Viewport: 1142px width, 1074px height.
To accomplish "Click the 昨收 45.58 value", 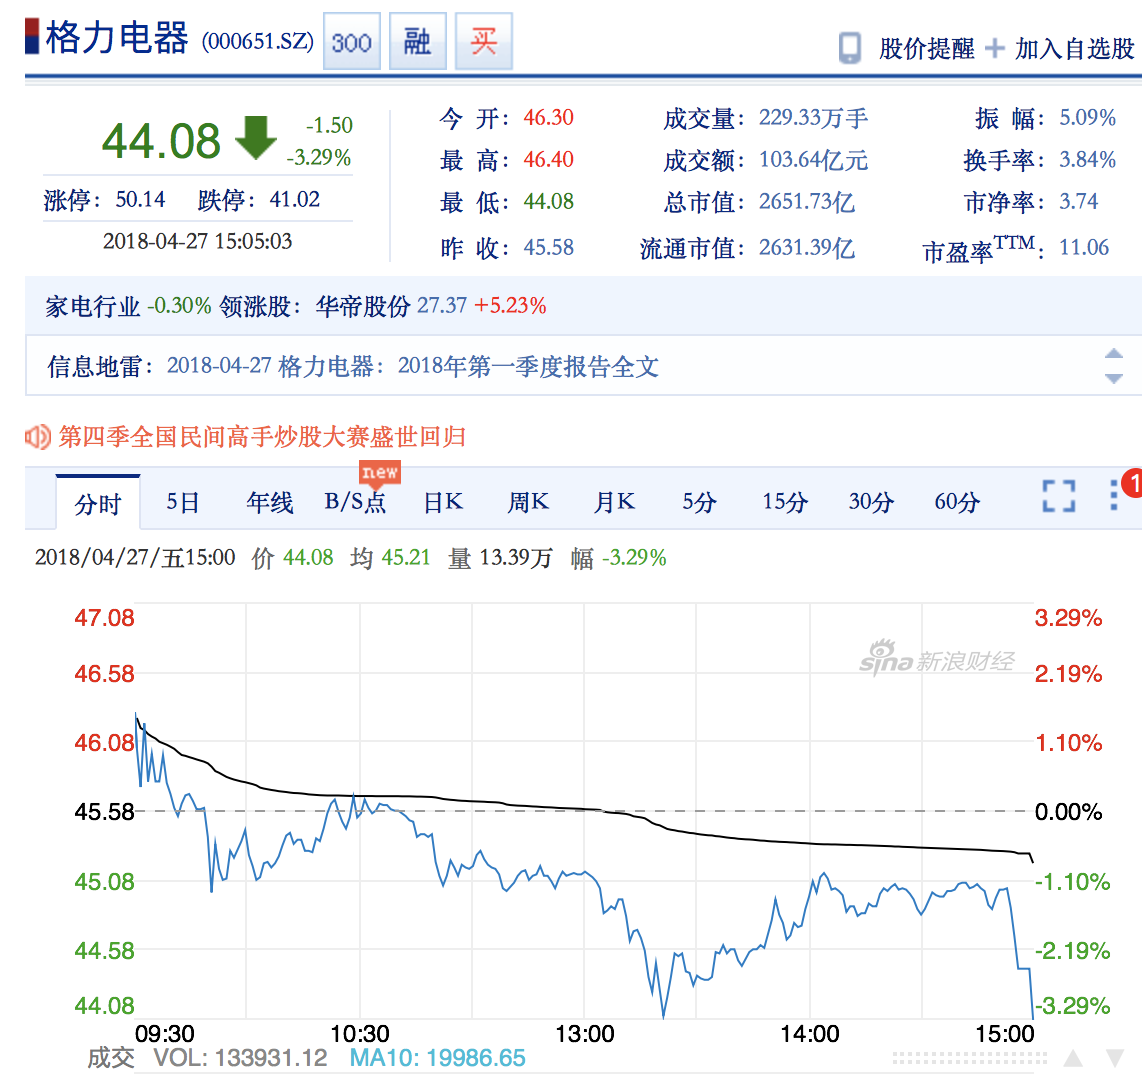I will (548, 248).
